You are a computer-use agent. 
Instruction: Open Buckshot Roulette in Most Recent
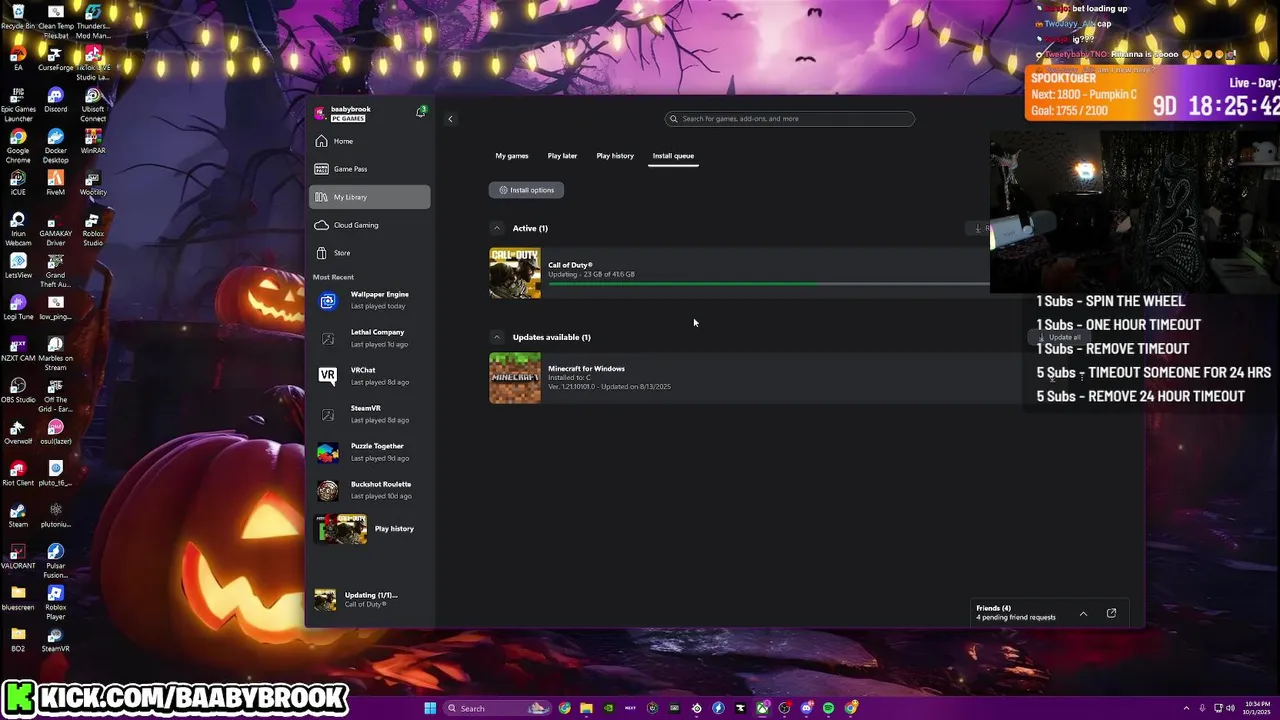click(370, 490)
